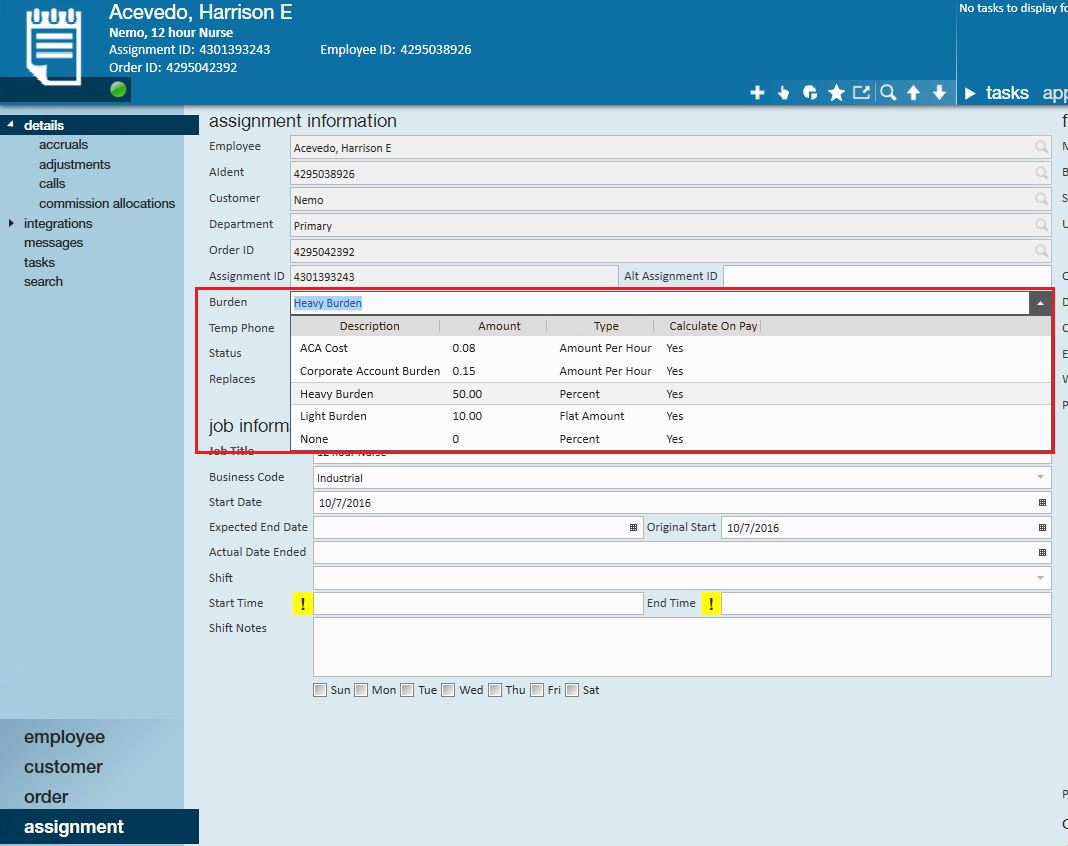
Task: Open the Start Date calendar picker
Action: (1042, 503)
